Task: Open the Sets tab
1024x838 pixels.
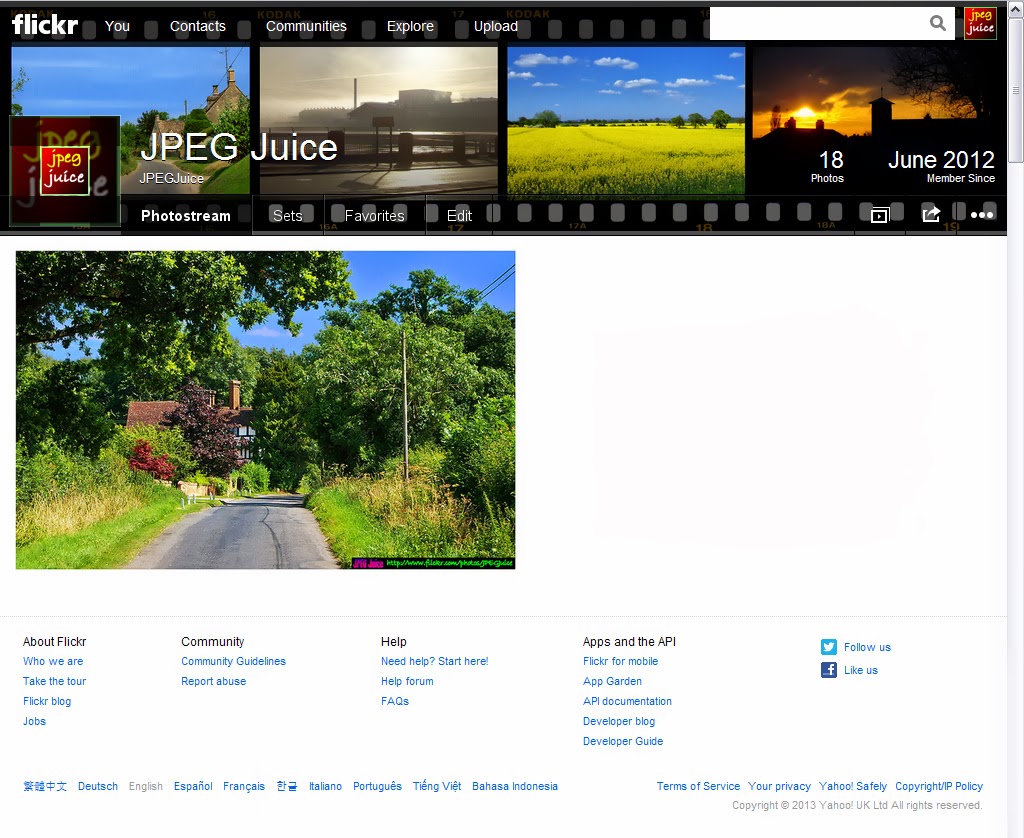Action: coord(286,214)
